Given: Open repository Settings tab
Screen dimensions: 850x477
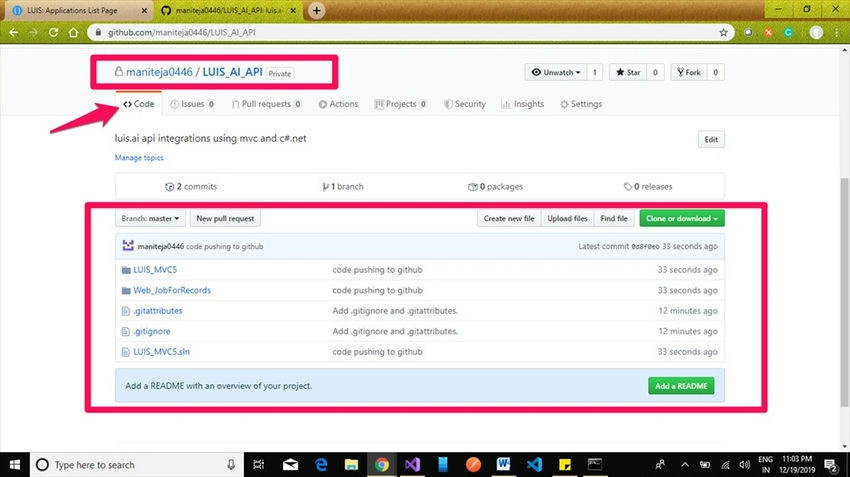Looking at the screenshot, I should coord(581,104).
